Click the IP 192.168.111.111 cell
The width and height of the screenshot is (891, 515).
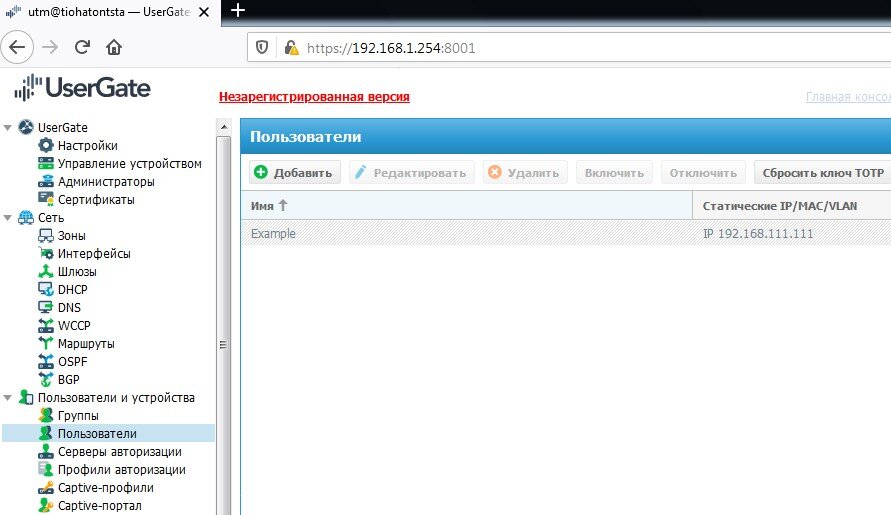[758, 234]
